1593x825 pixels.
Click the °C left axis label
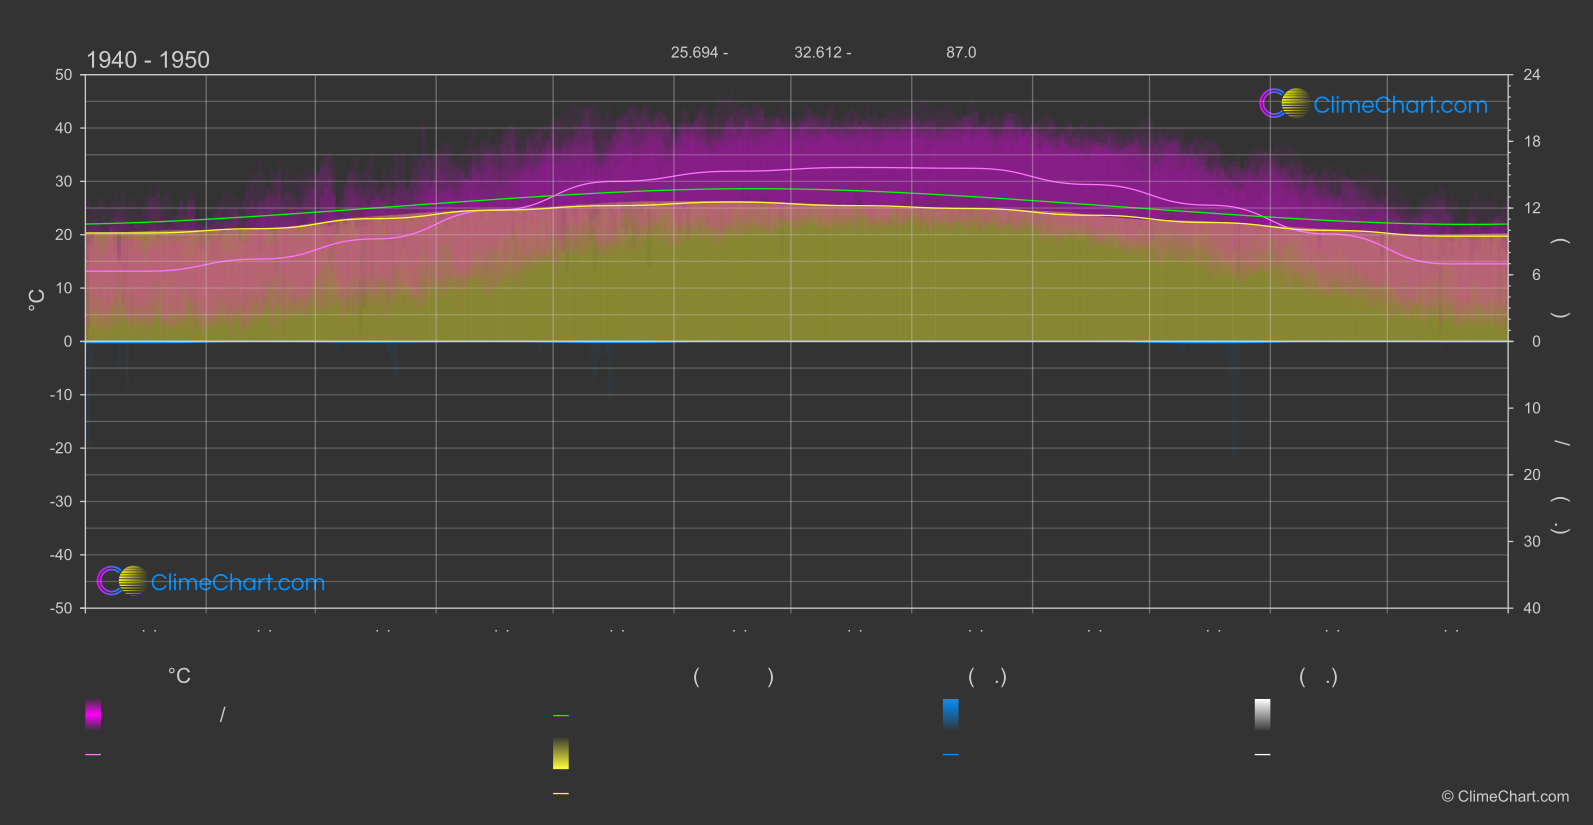37,300
